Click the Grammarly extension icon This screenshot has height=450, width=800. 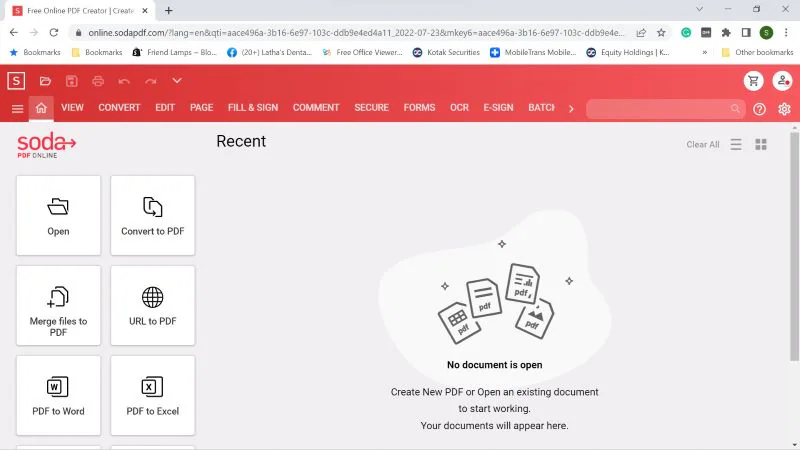686,33
